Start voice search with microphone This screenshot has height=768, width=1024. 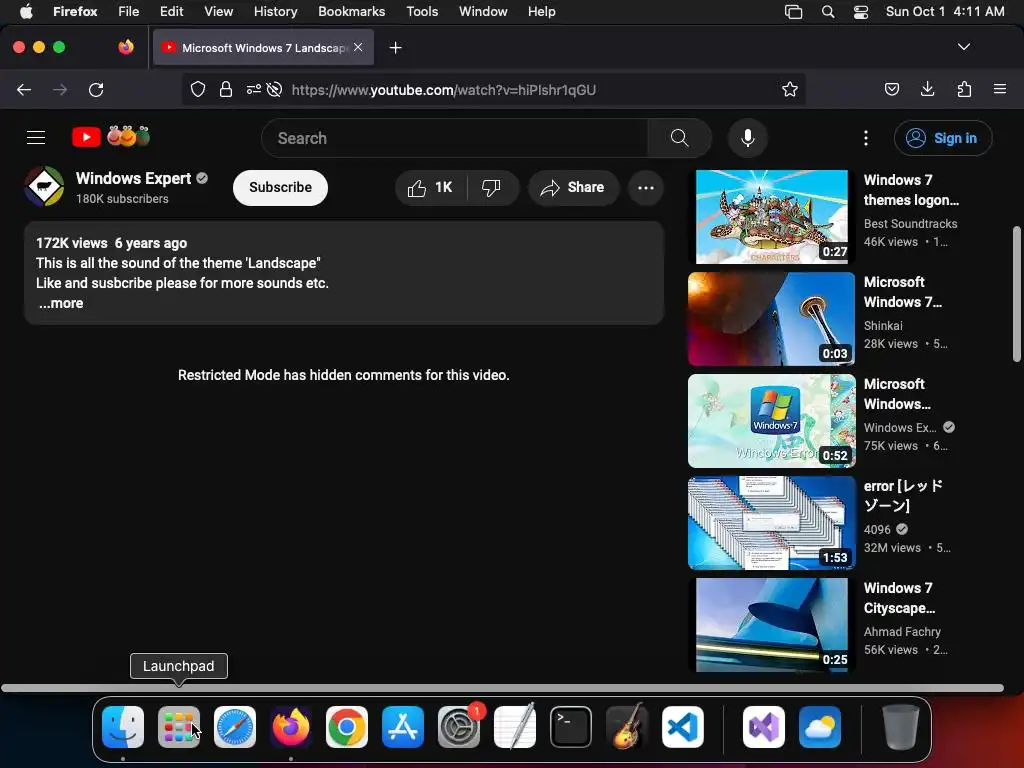coord(748,138)
